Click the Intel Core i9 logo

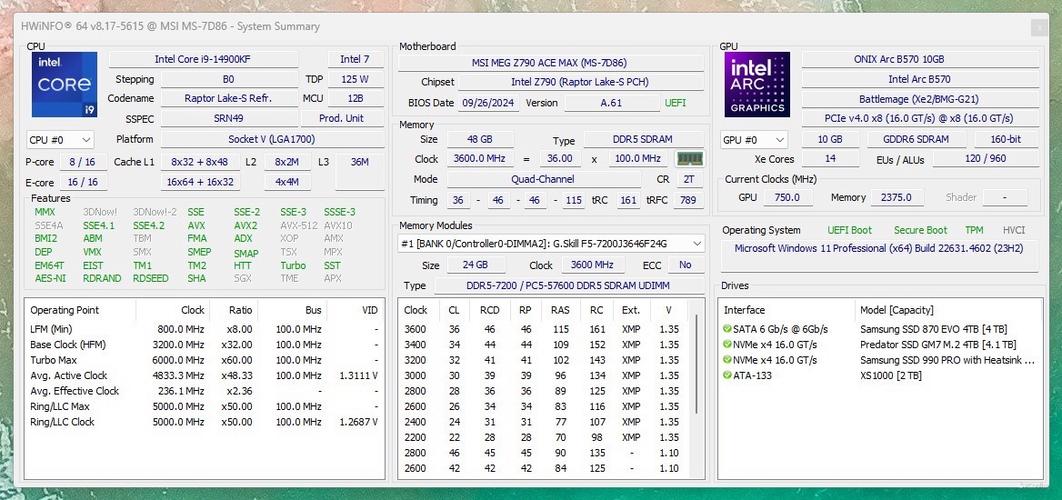(64, 86)
